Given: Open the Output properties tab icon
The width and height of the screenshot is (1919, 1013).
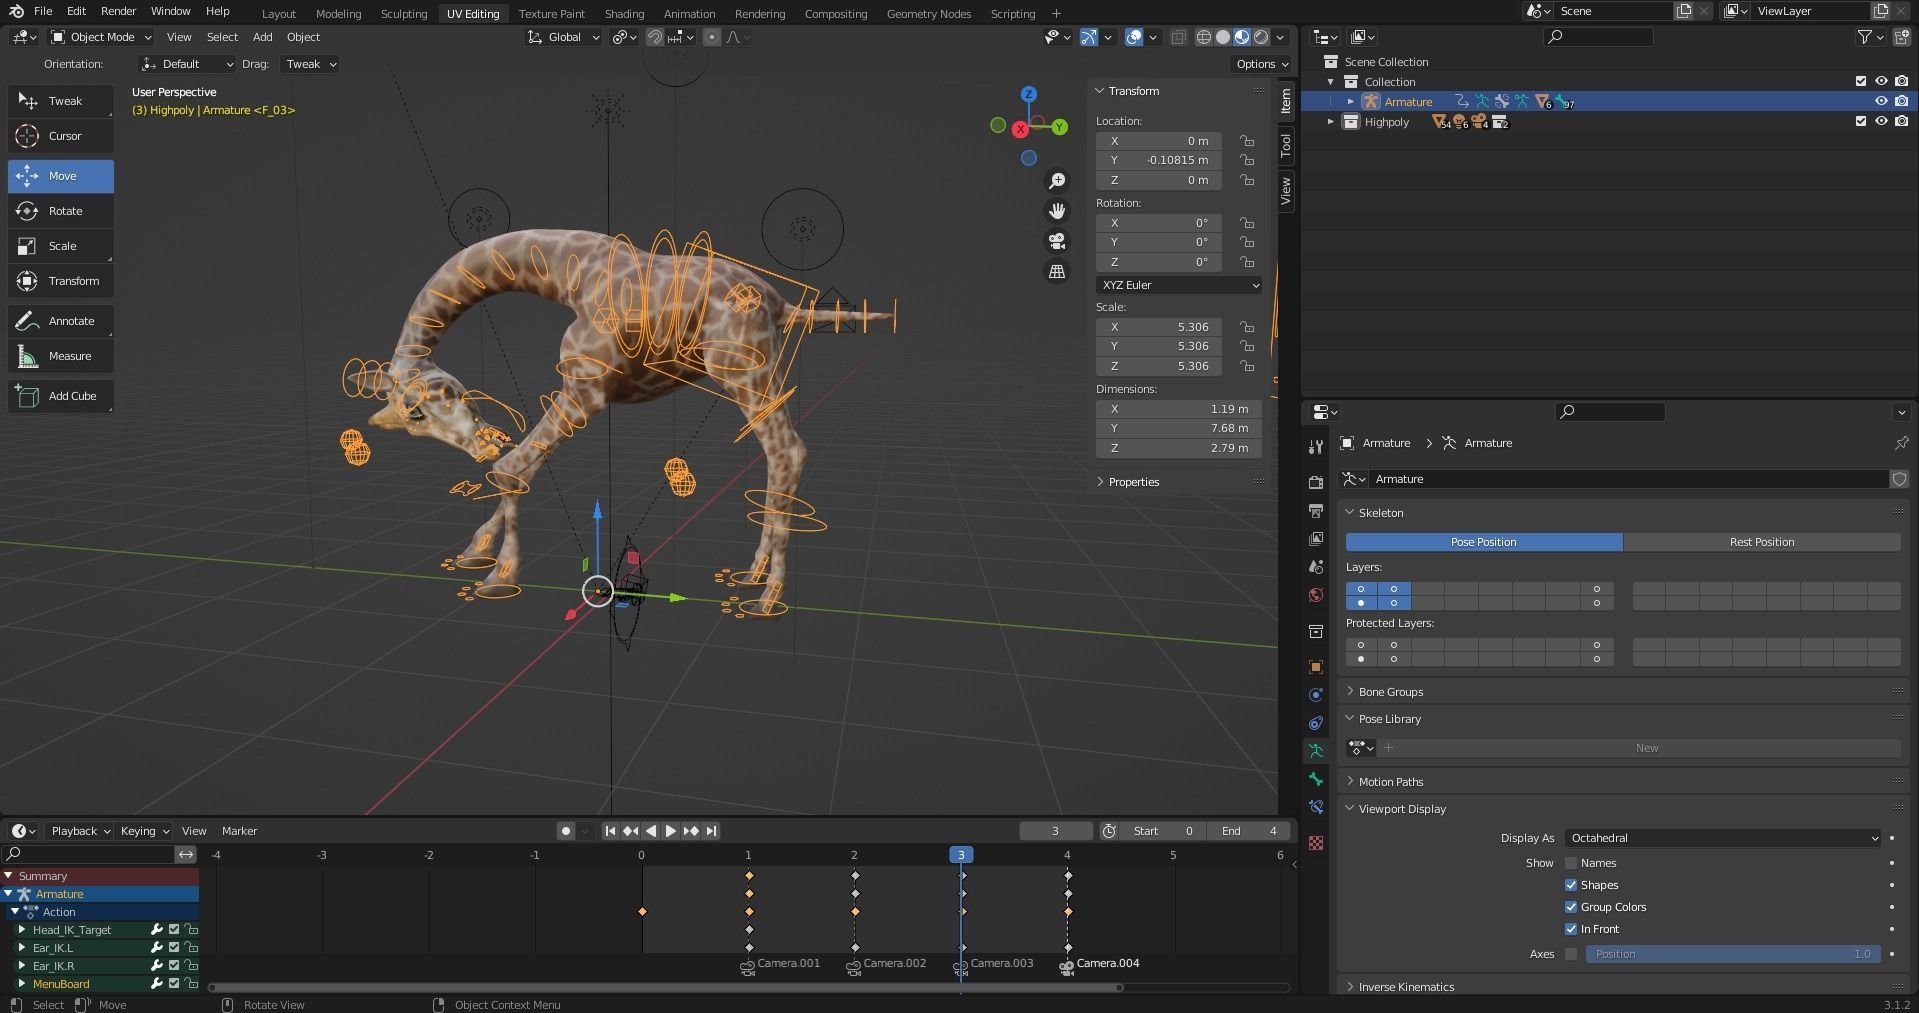Looking at the screenshot, I should point(1316,510).
